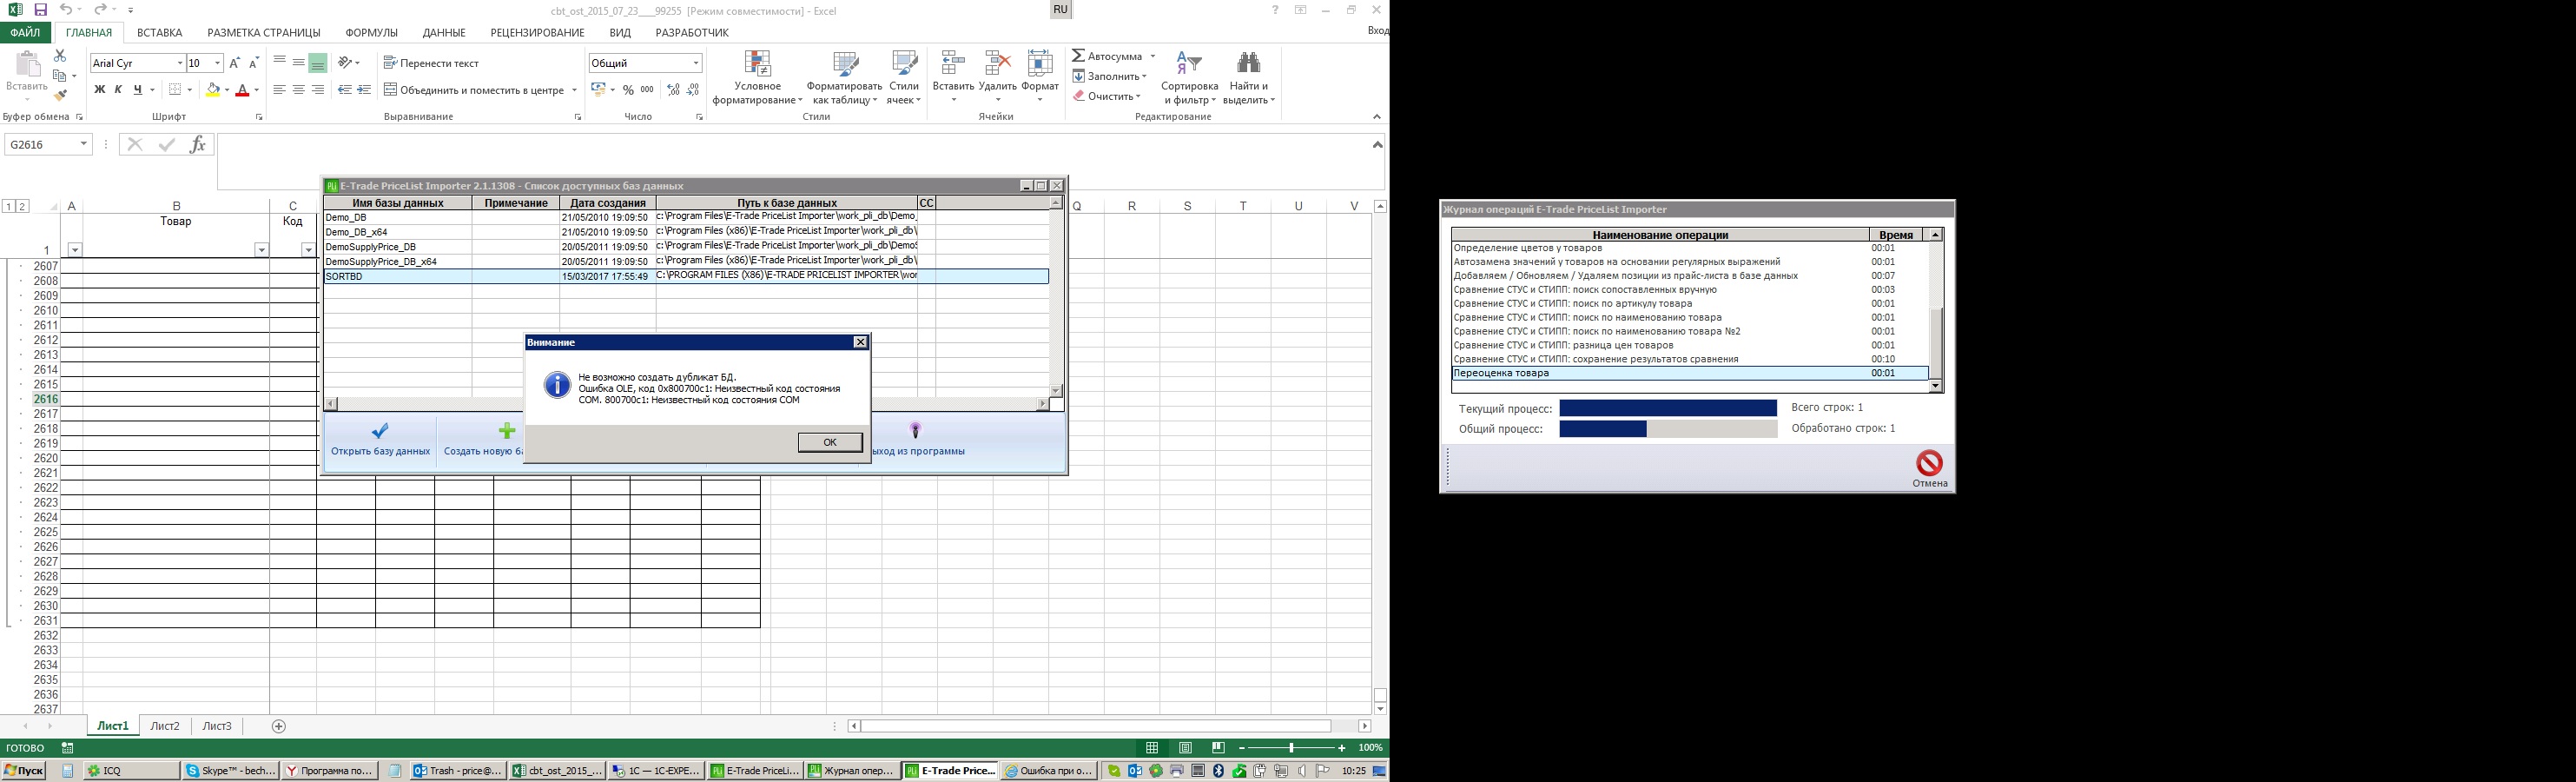Switch to the Лист2 sheet tab
Image resolution: width=2576 pixels, height=782 pixels.
click(x=165, y=726)
